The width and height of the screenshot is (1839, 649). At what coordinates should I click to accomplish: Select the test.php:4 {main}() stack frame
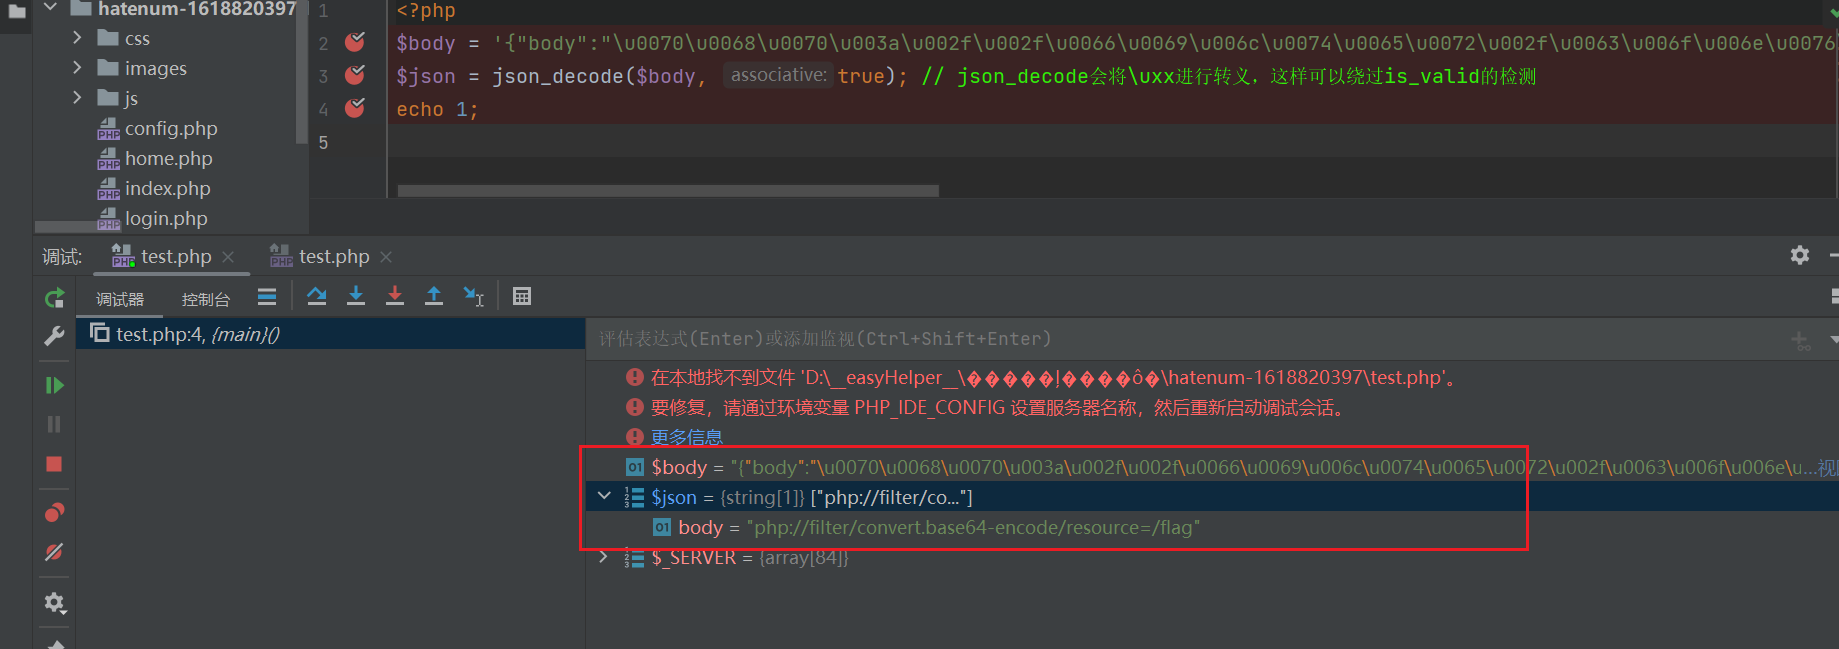330,334
